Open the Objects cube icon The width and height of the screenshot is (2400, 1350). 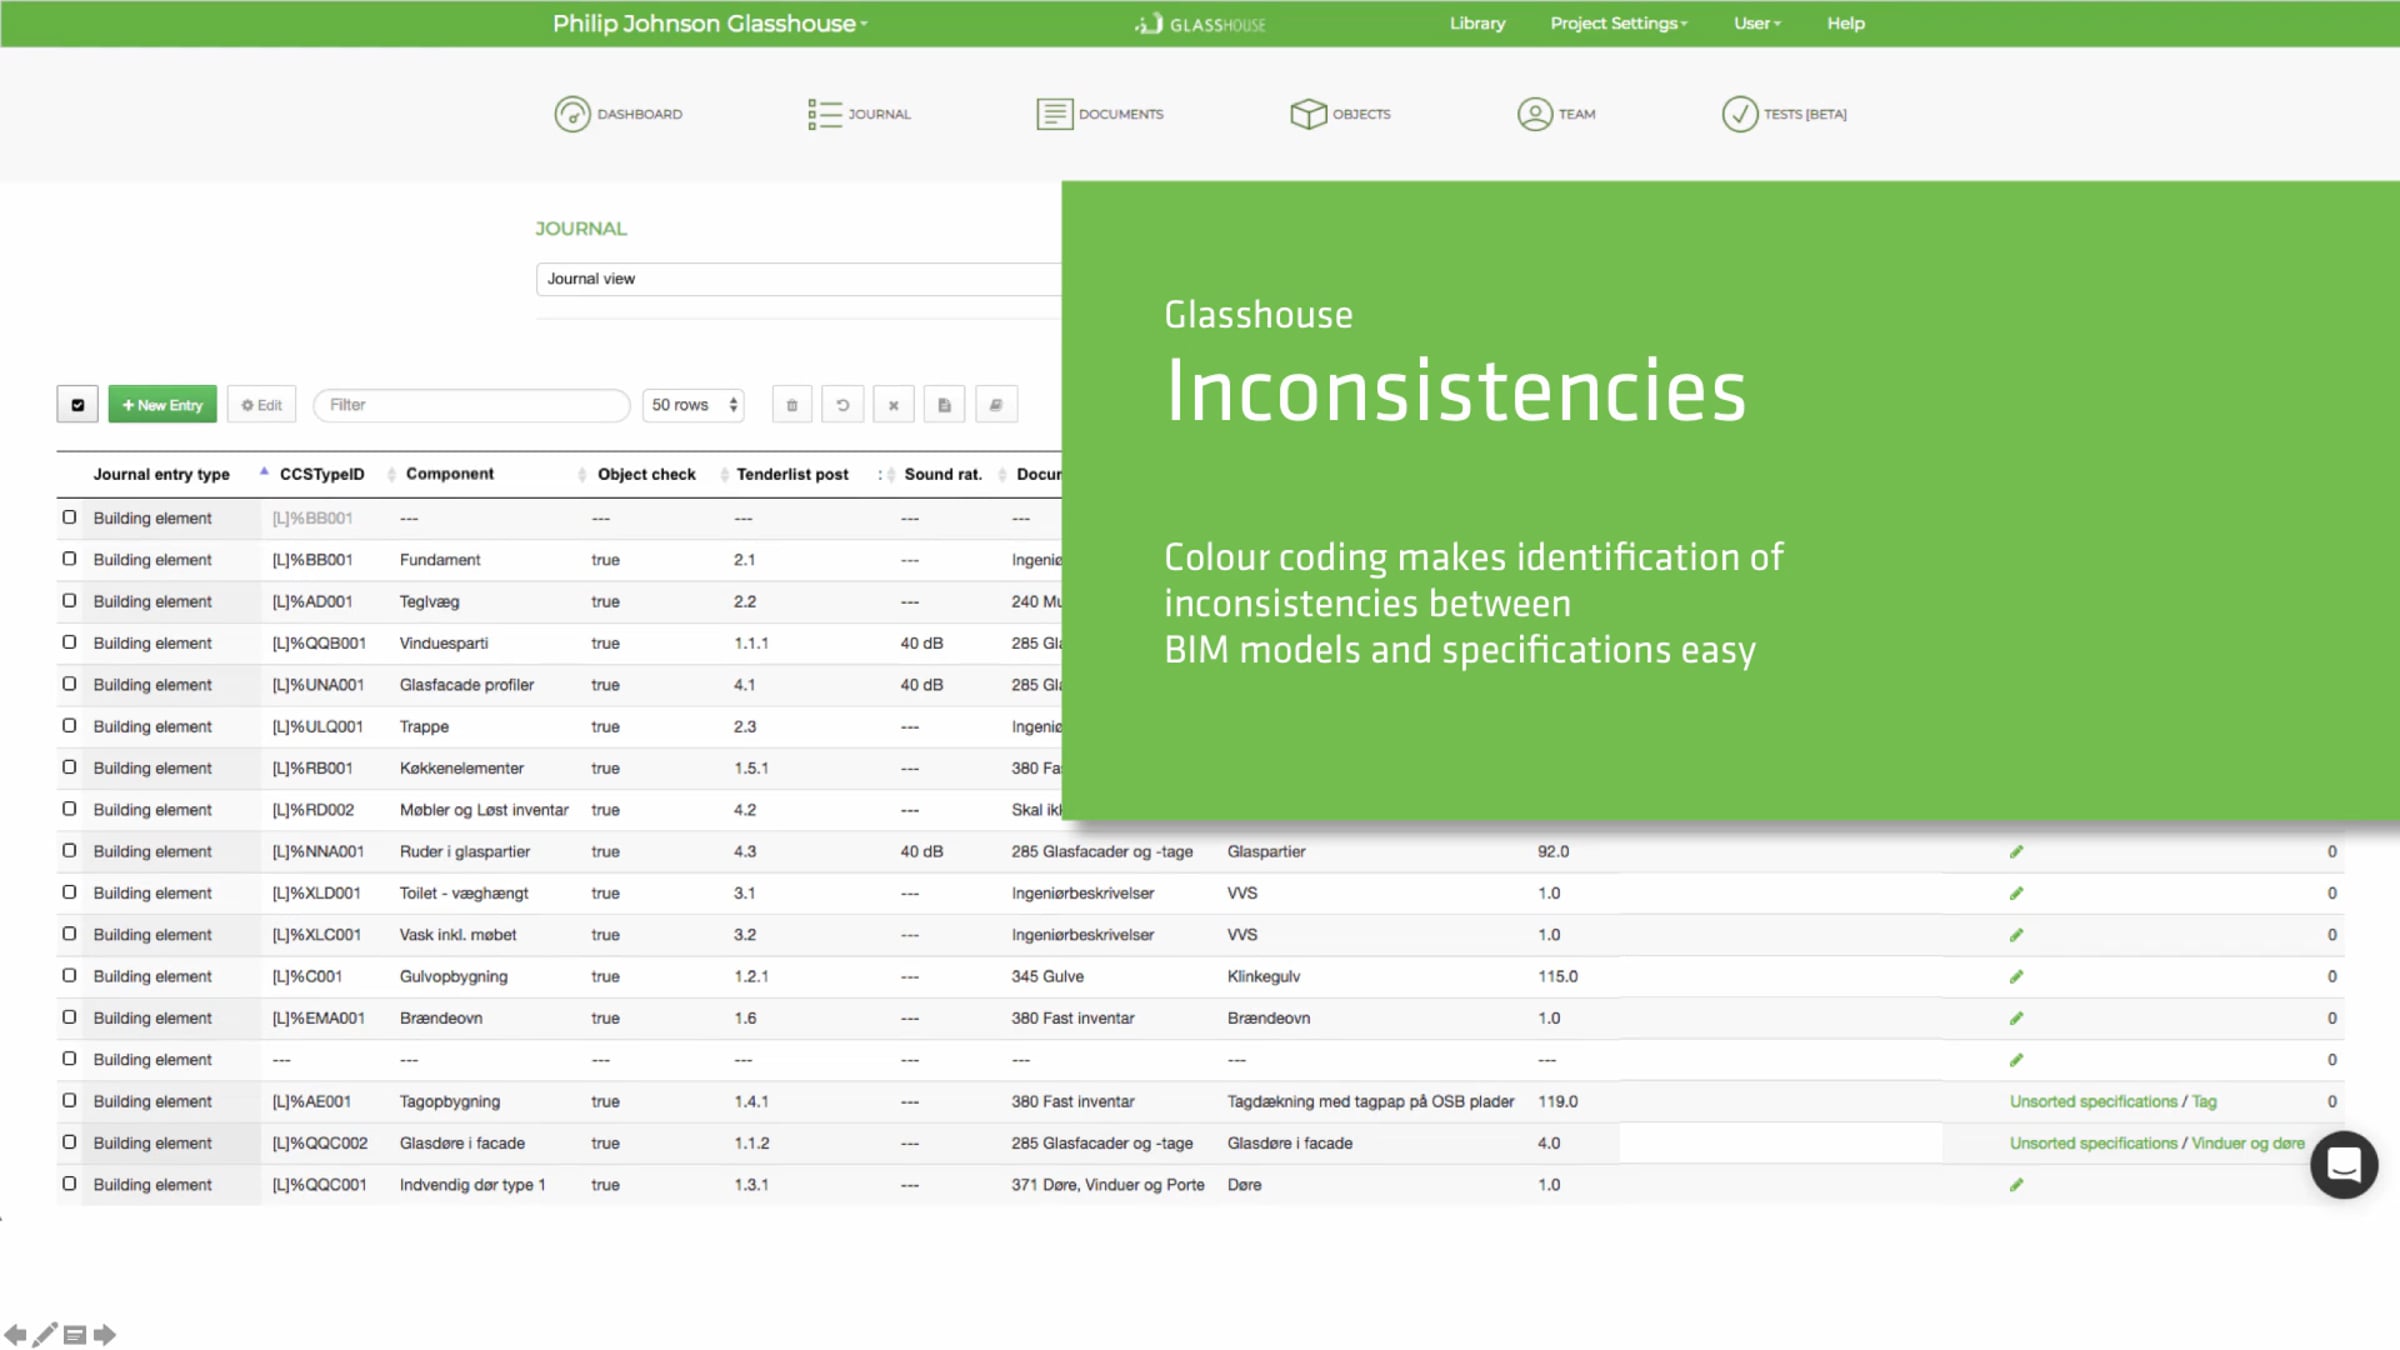point(1308,114)
